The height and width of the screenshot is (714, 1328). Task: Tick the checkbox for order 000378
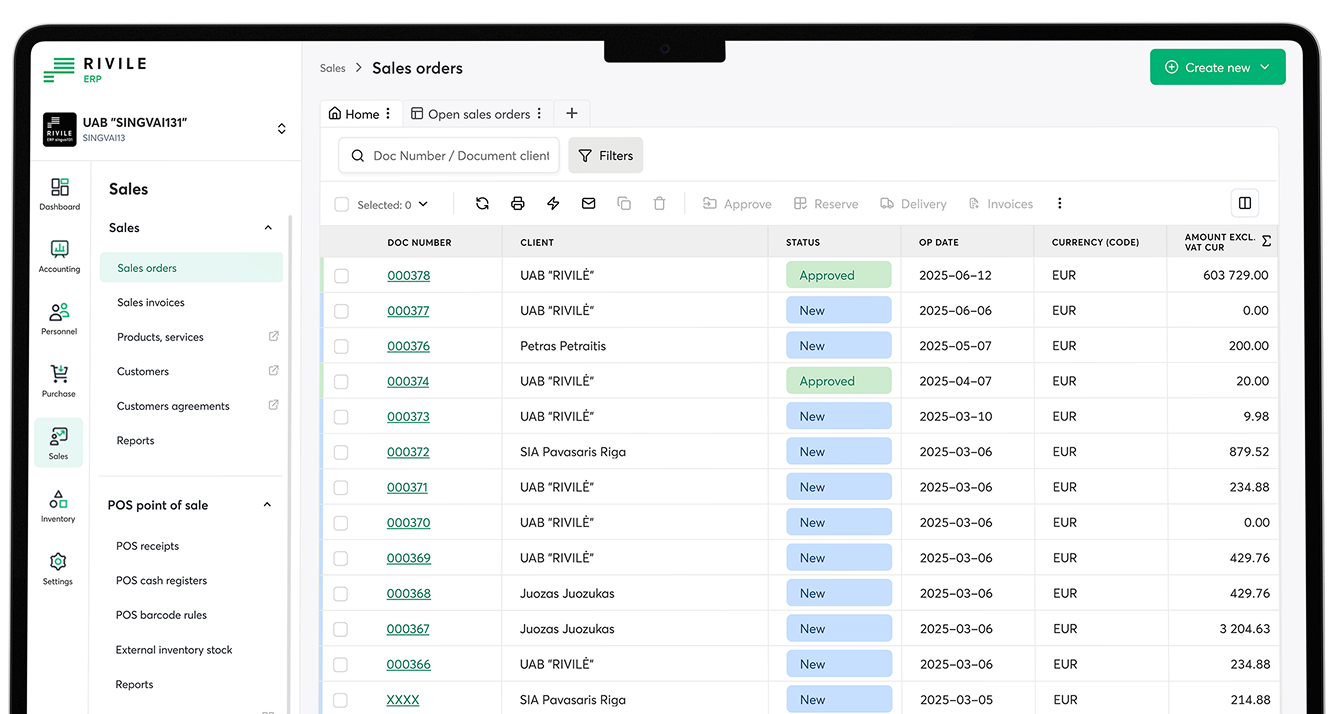(x=341, y=276)
